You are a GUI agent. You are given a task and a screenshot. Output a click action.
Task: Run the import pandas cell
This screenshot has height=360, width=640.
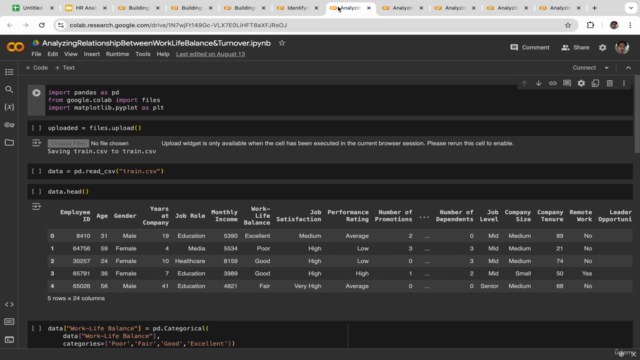point(36,93)
